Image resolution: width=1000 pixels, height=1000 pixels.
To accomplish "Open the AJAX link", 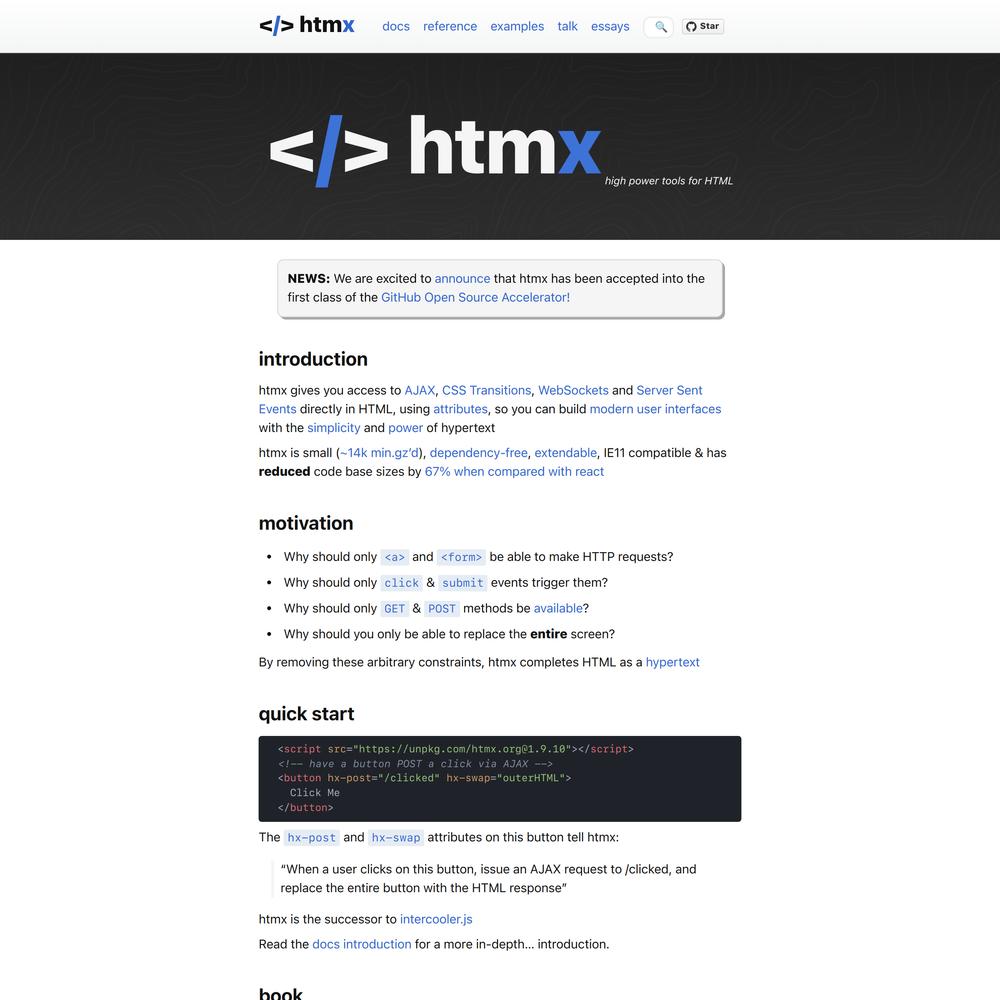I will pyautogui.click(x=420, y=390).
